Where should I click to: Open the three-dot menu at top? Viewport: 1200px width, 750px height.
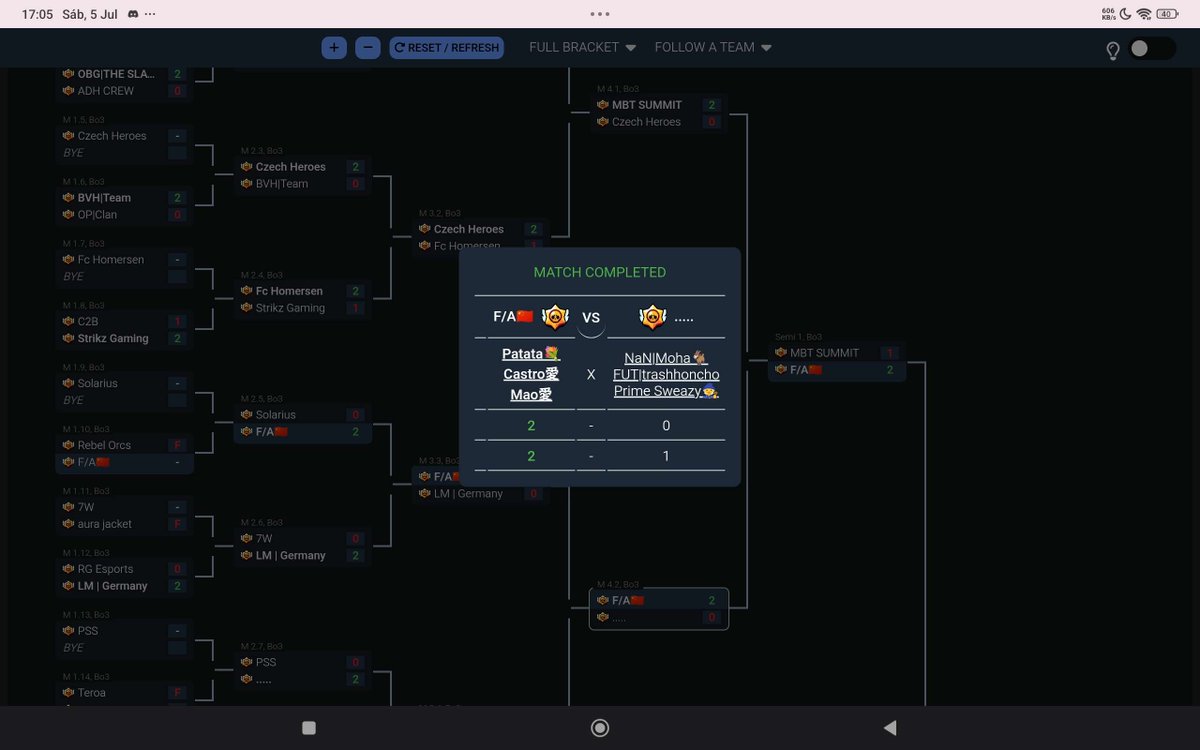[x=600, y=14]
